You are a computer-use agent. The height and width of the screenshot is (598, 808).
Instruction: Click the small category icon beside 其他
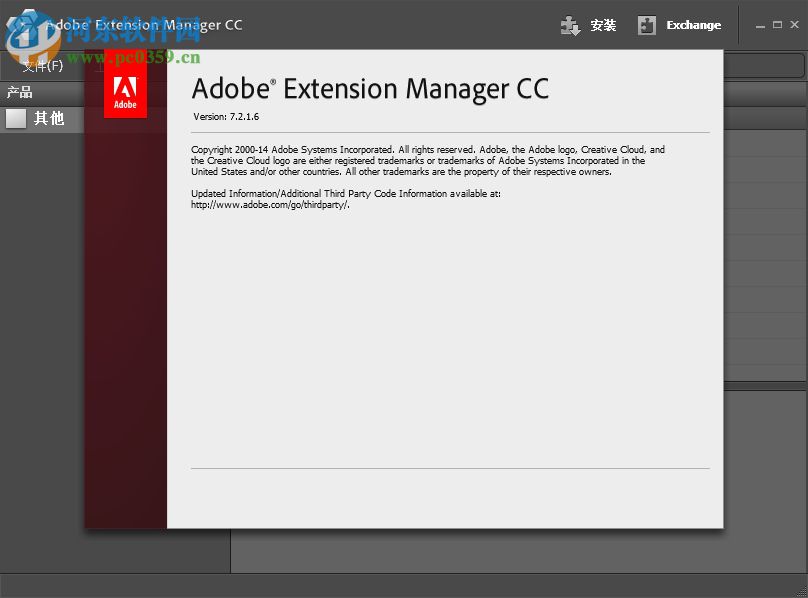point(16,118)
